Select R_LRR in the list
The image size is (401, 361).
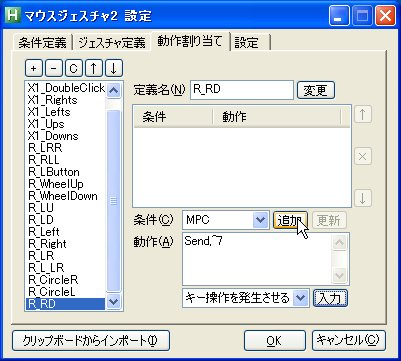(x=66, y=148)
